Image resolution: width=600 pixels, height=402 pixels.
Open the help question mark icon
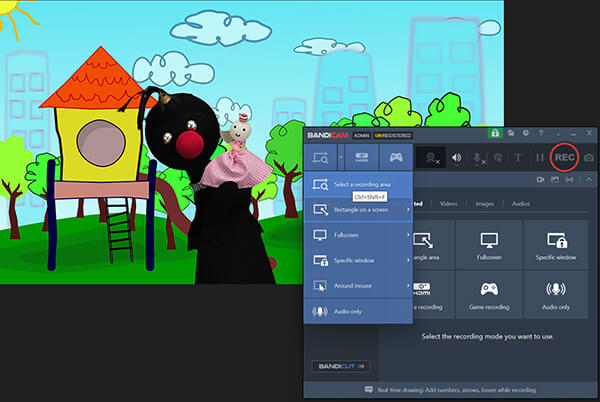pos(541,133)
